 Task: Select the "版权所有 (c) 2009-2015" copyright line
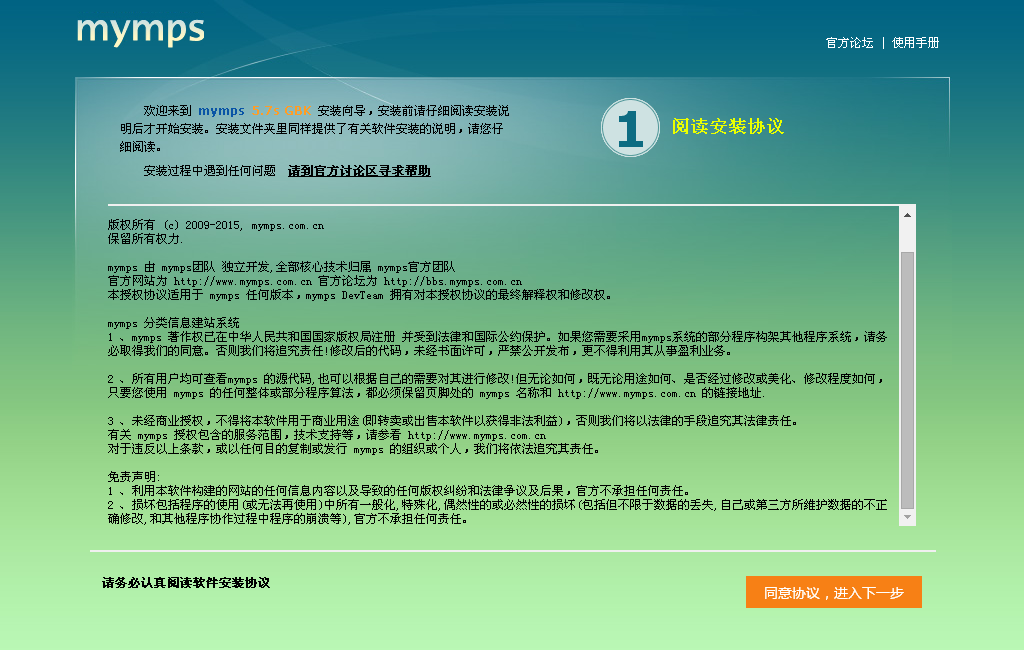click(215, 224)
